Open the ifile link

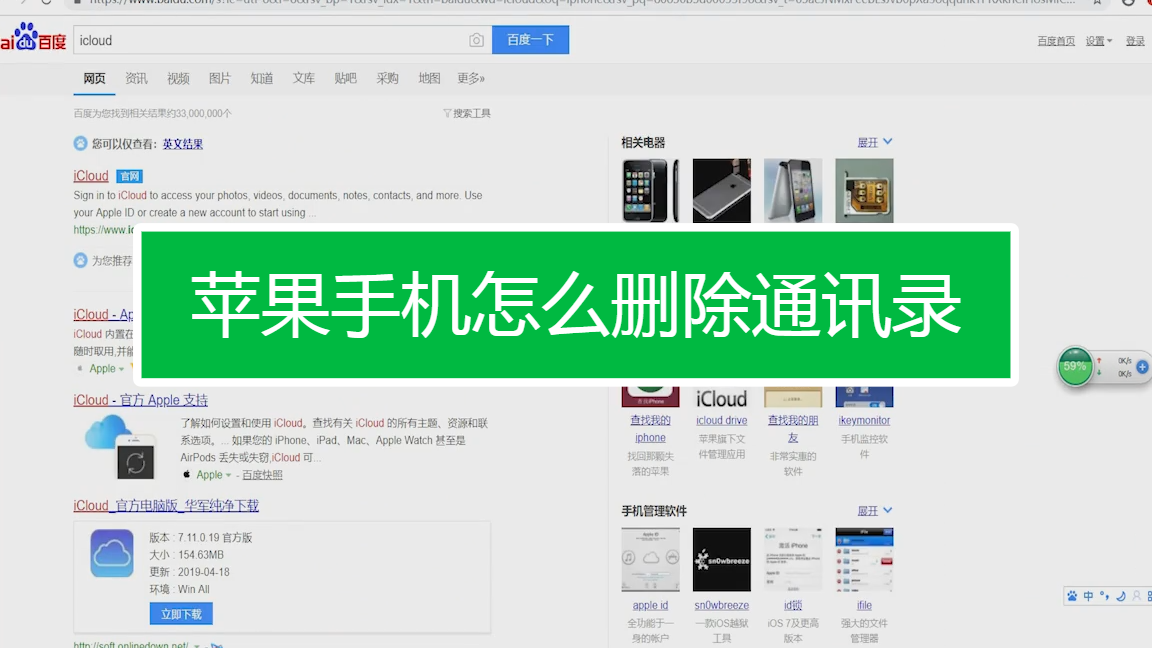864,605
